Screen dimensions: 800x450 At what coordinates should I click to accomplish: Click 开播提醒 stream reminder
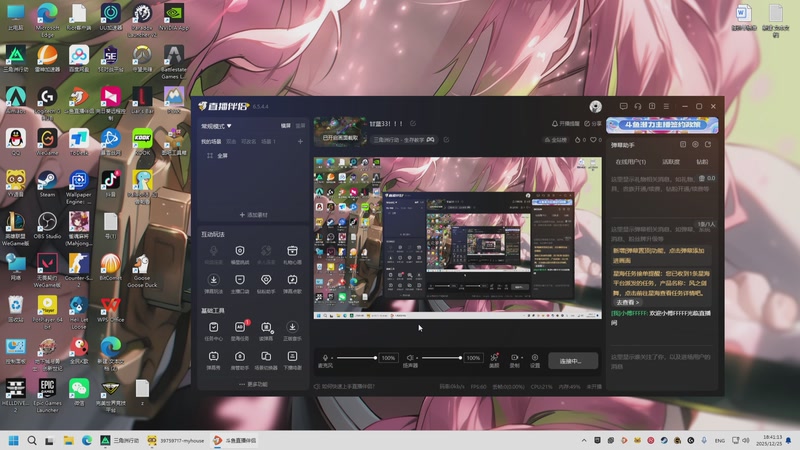tap(566, 123)
